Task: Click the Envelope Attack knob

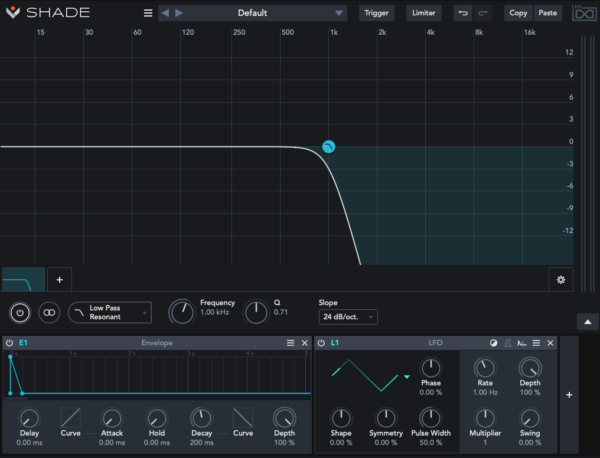Action: pos(112,419)
